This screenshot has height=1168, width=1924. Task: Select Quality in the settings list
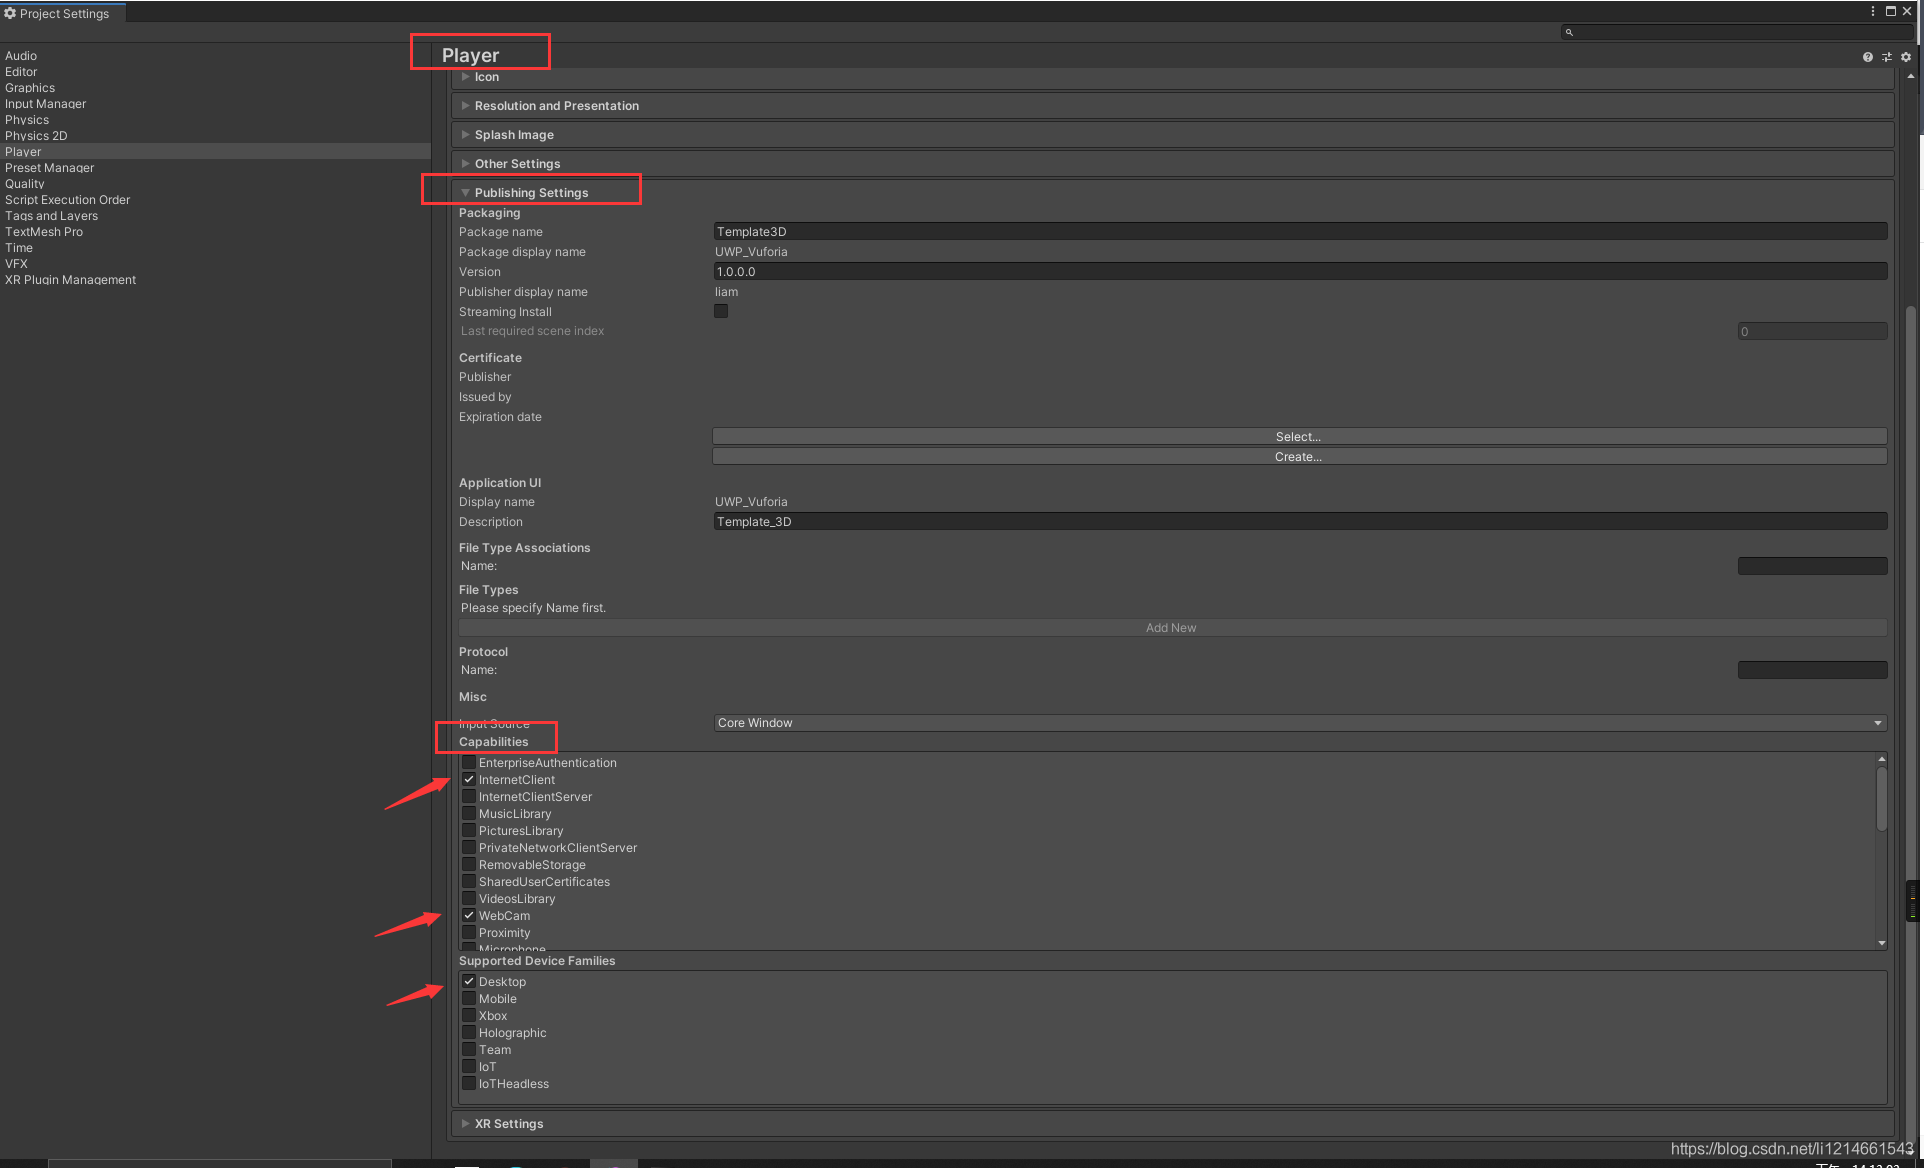[25, 184]
